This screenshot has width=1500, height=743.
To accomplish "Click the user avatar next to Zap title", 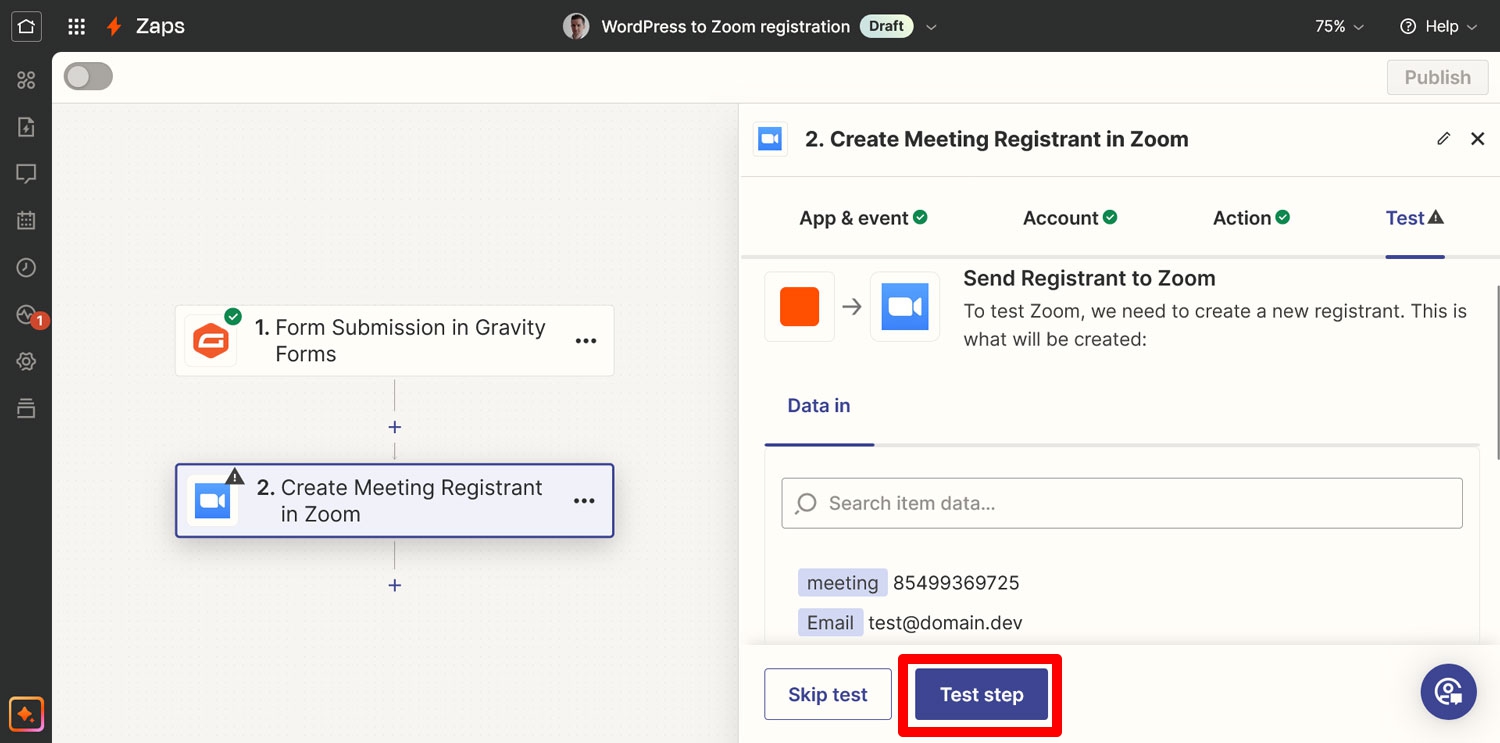I will click(576, 27).
